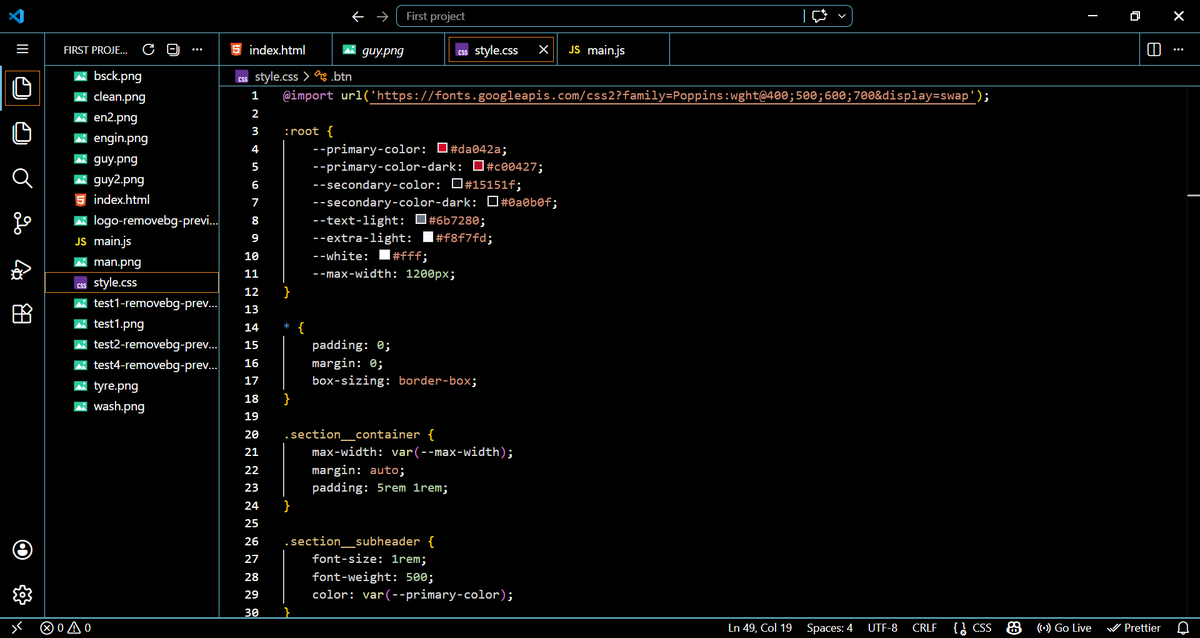
Task: Change file encoding UTF-8
Action: [881, 627]
